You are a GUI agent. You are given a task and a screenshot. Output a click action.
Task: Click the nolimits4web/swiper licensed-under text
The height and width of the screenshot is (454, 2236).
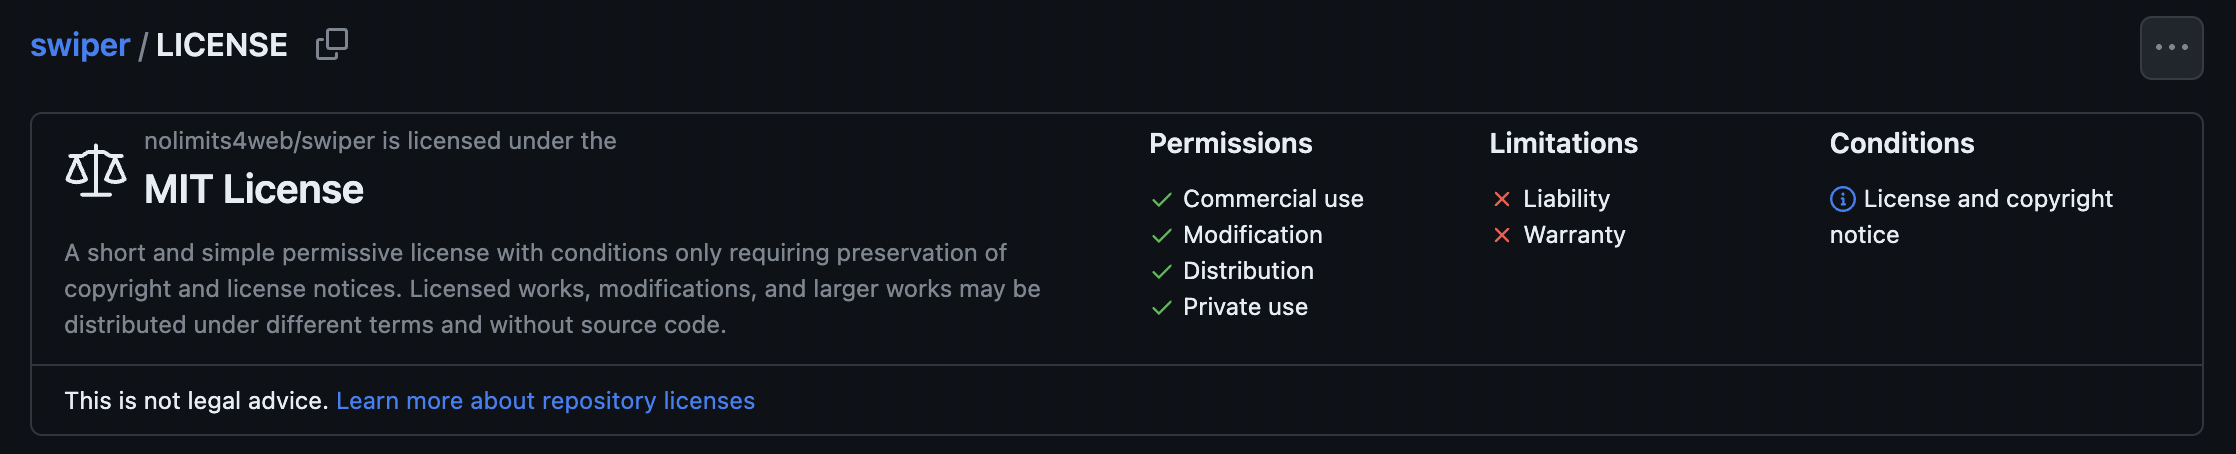click(x=380, y=141)
